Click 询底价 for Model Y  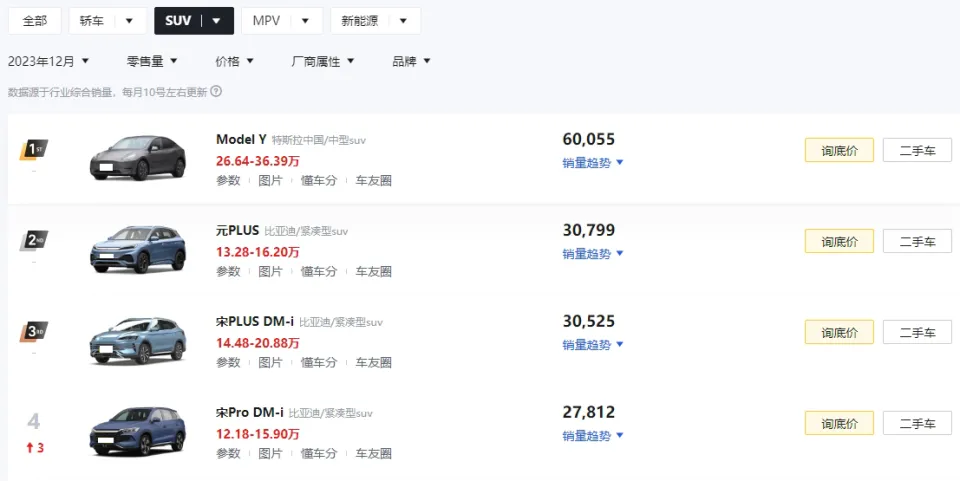(x=839, y=151)
